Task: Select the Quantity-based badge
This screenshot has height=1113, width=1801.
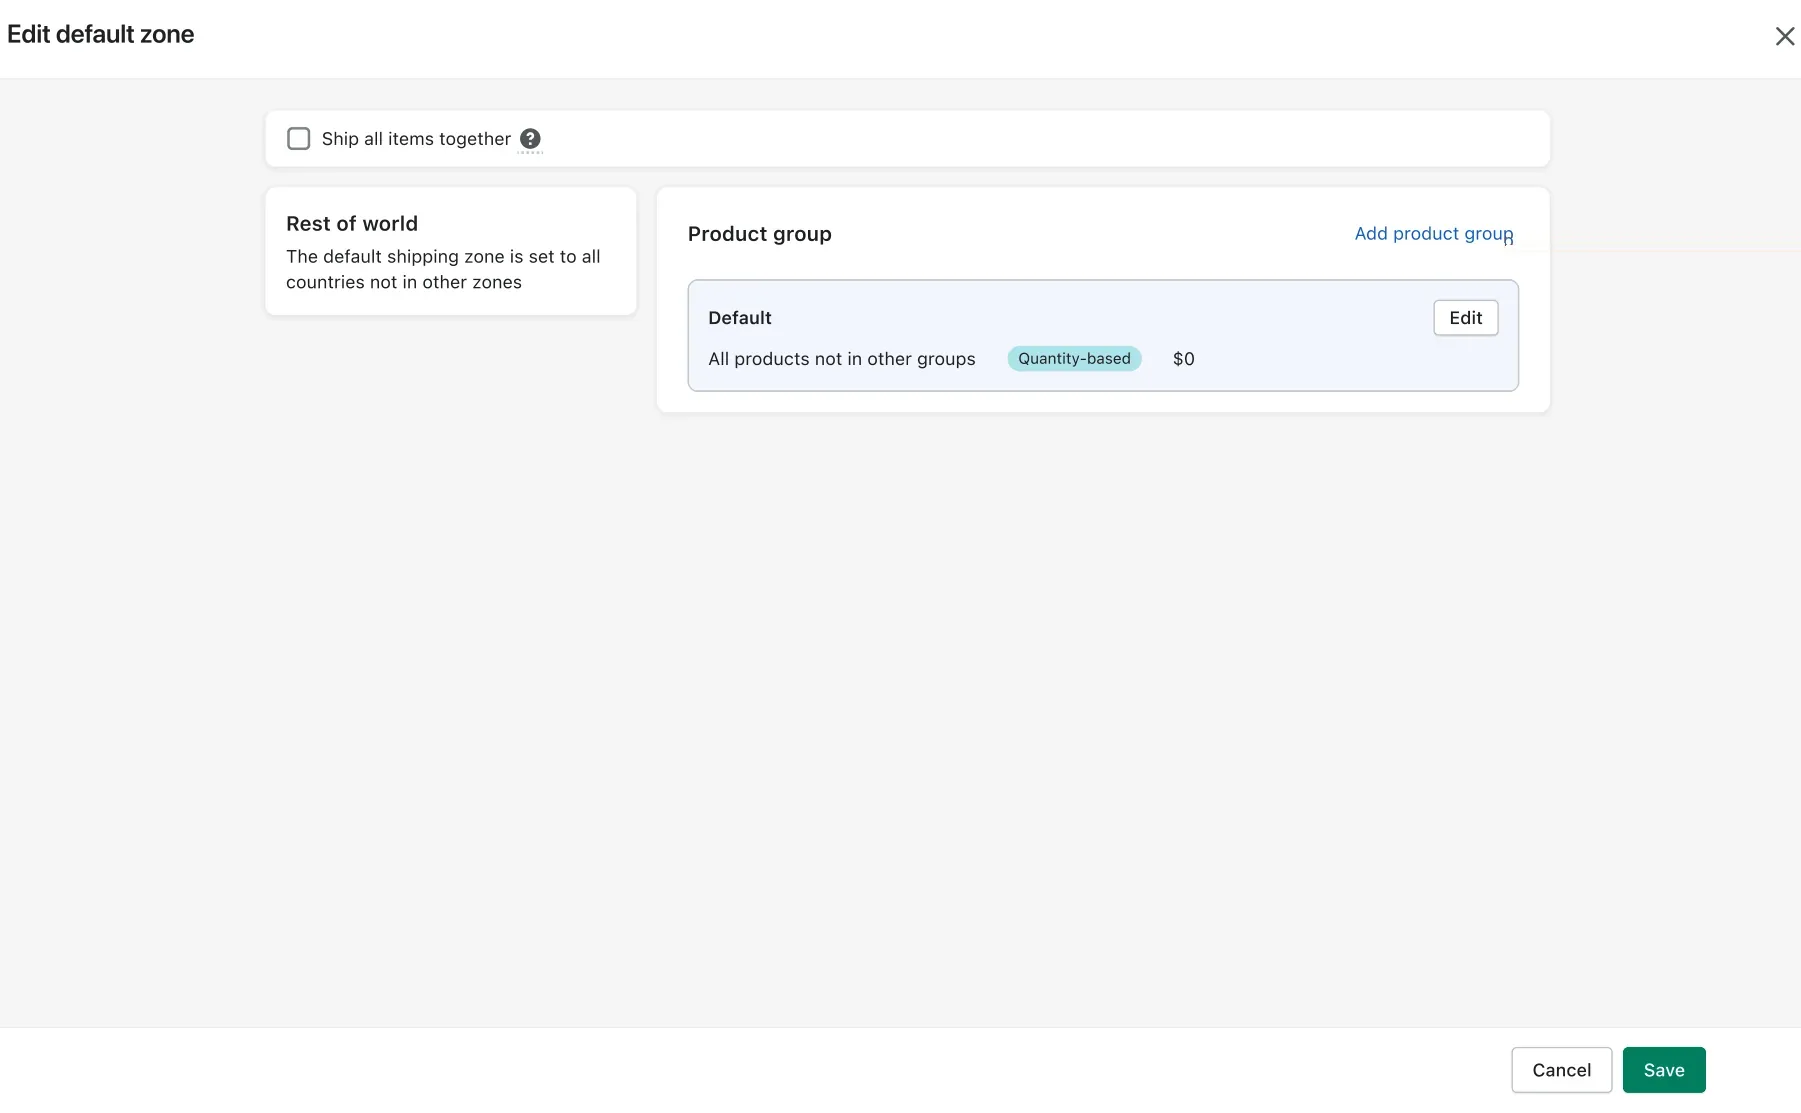Action: point(1074,359)
